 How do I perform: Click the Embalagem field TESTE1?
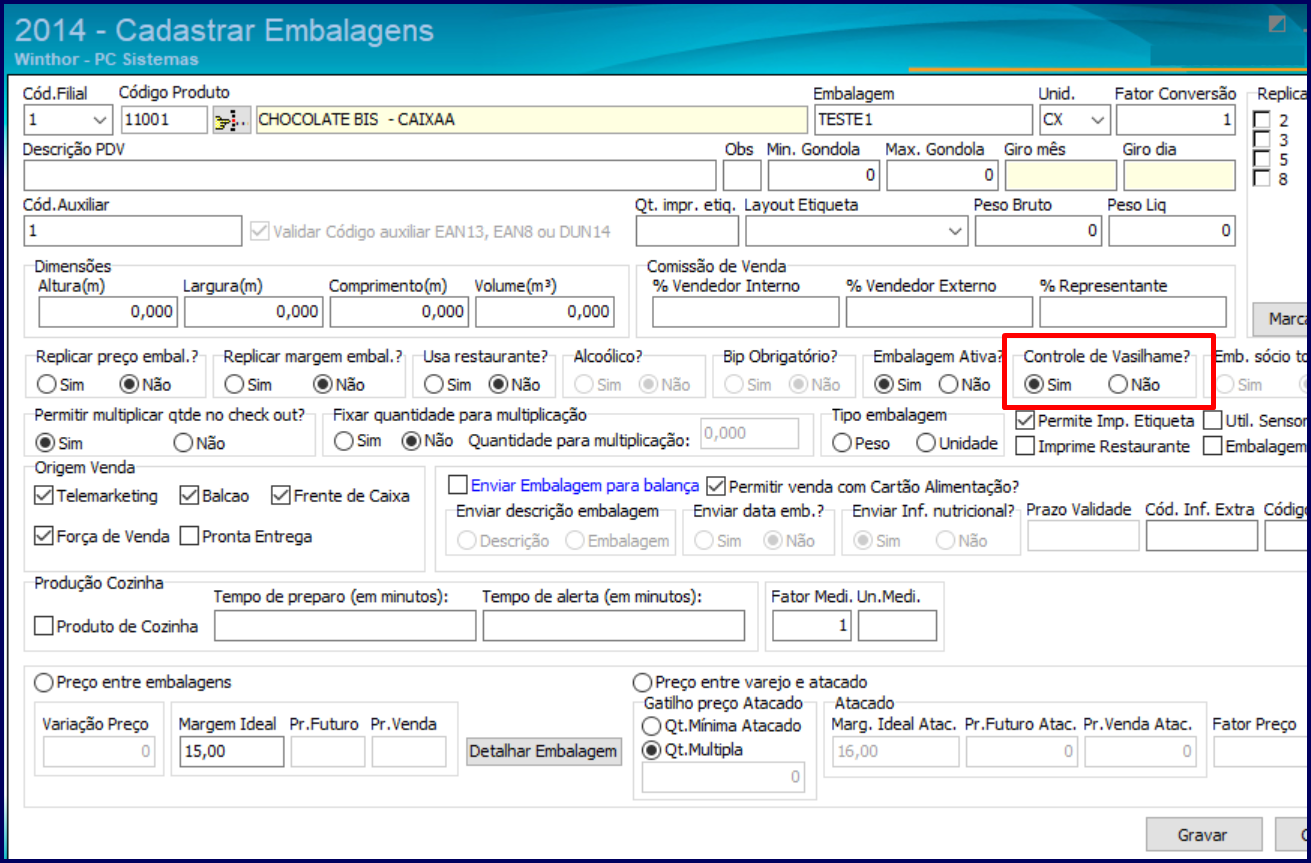(924, 121)
